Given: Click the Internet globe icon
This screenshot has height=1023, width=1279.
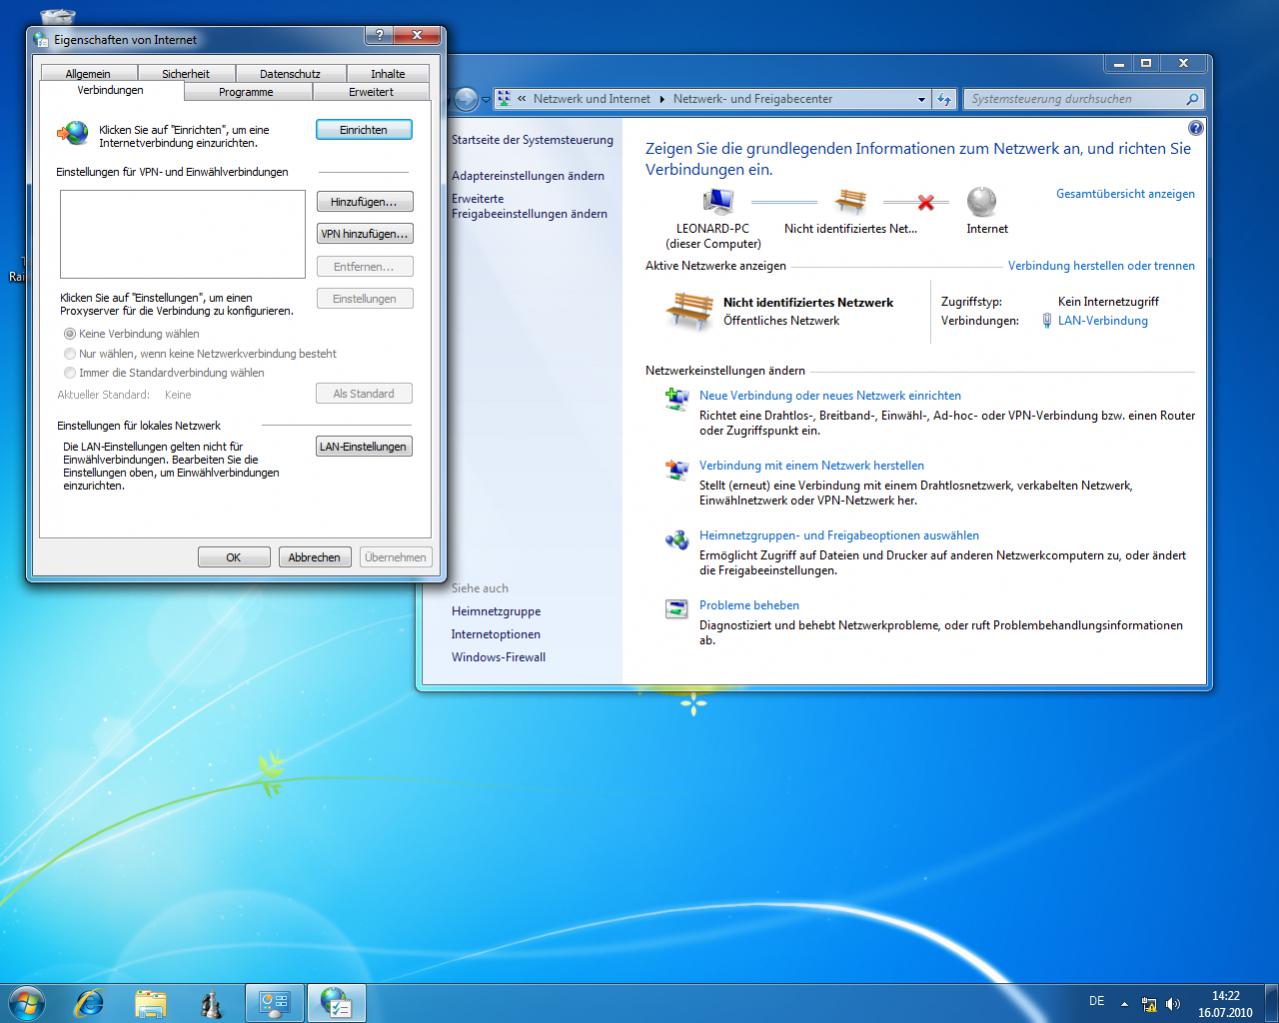Looking at the screenshot, I should point(981,201).
